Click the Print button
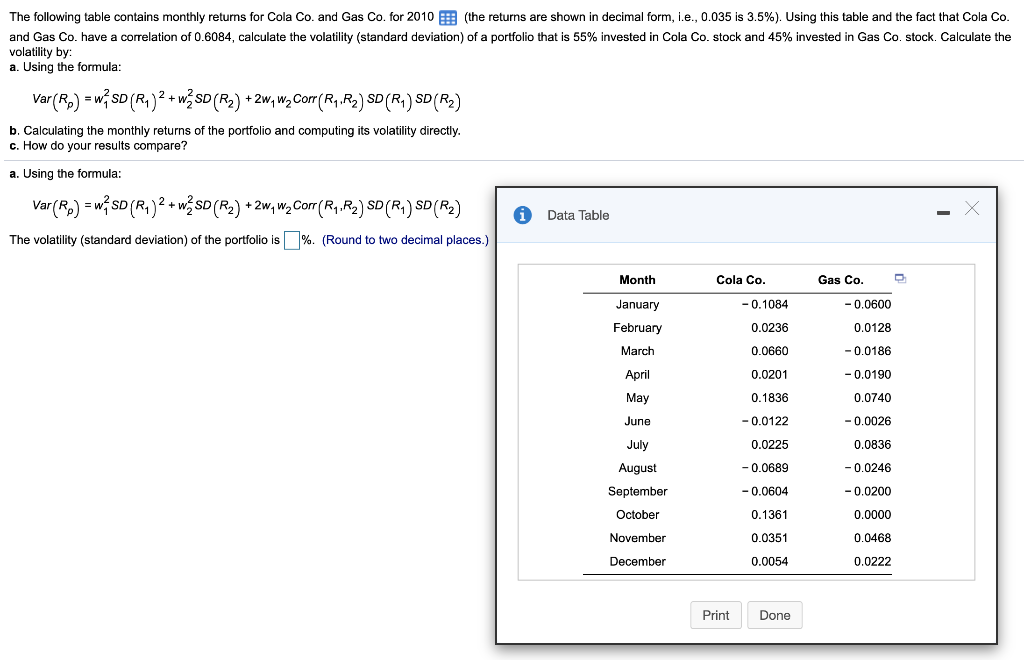The image size is (1024, 660). coord(716,615)
